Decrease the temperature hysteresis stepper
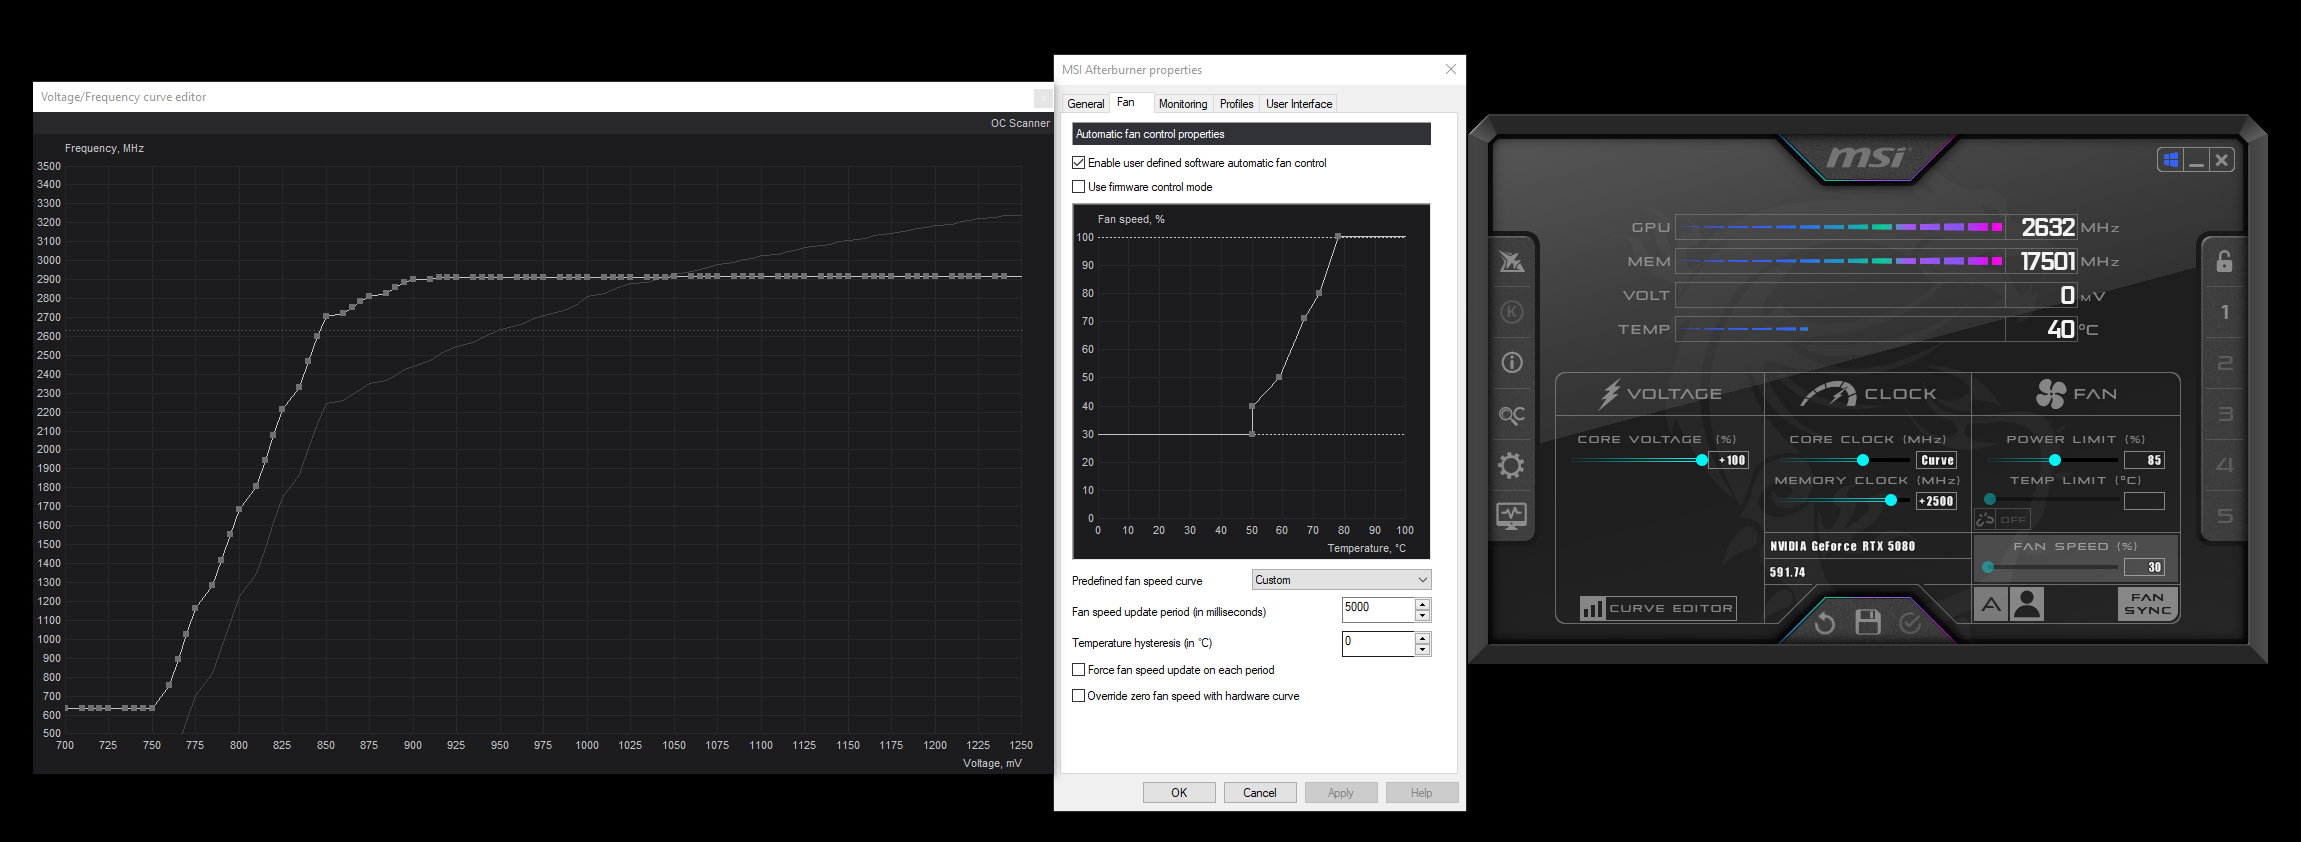 point(1422,649)
